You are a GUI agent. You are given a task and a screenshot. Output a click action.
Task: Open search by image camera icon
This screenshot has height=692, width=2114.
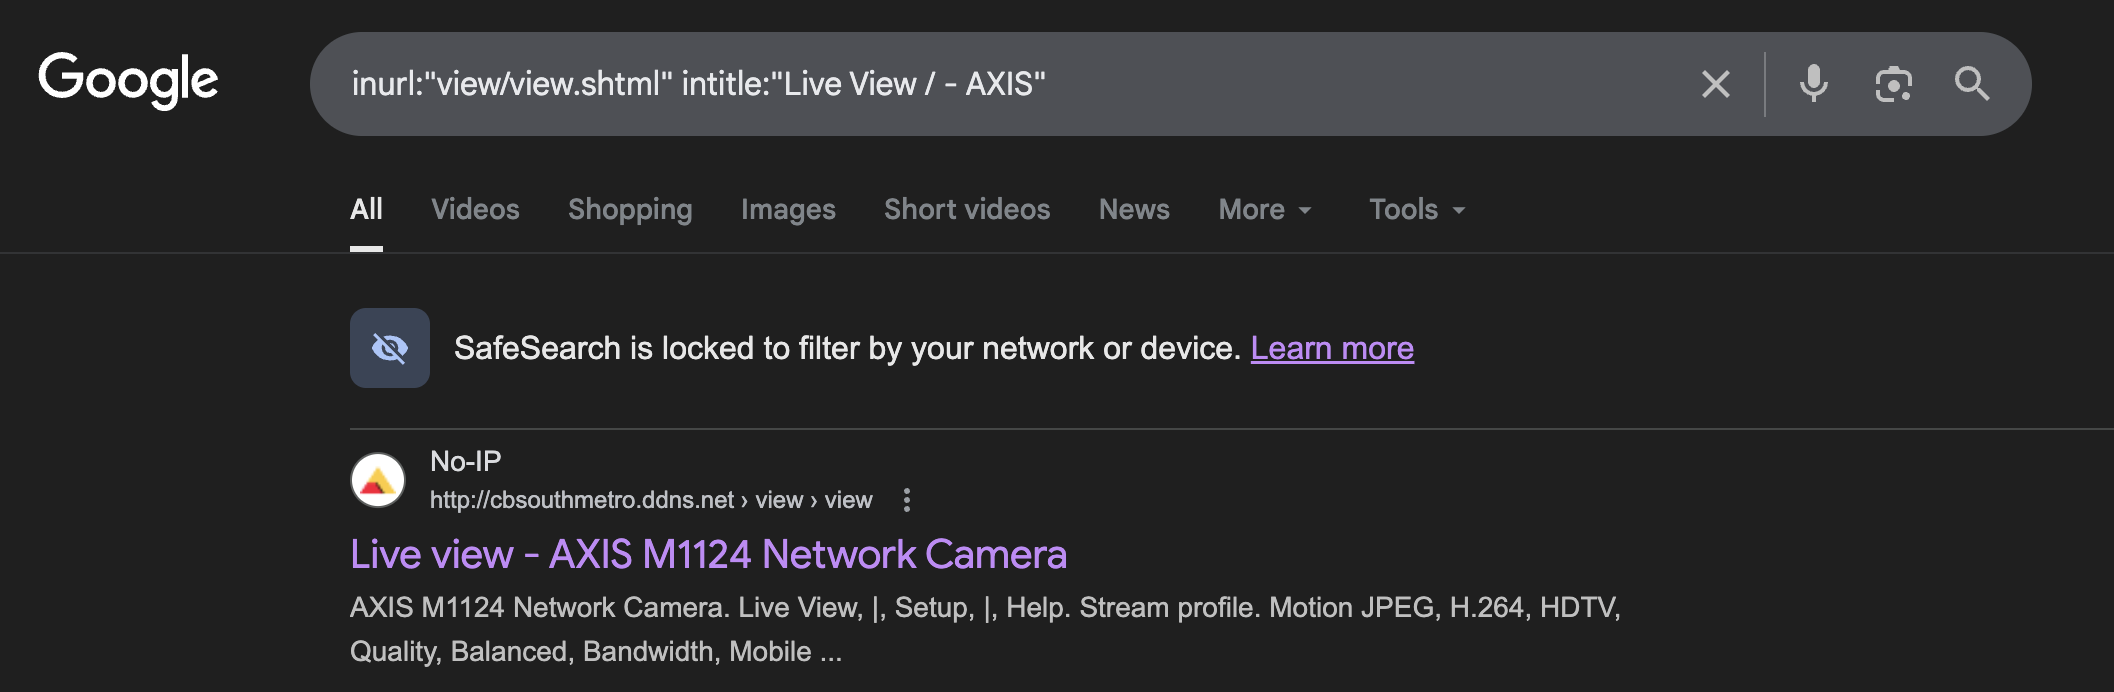pyautogui.click(x=1893, y=84)
